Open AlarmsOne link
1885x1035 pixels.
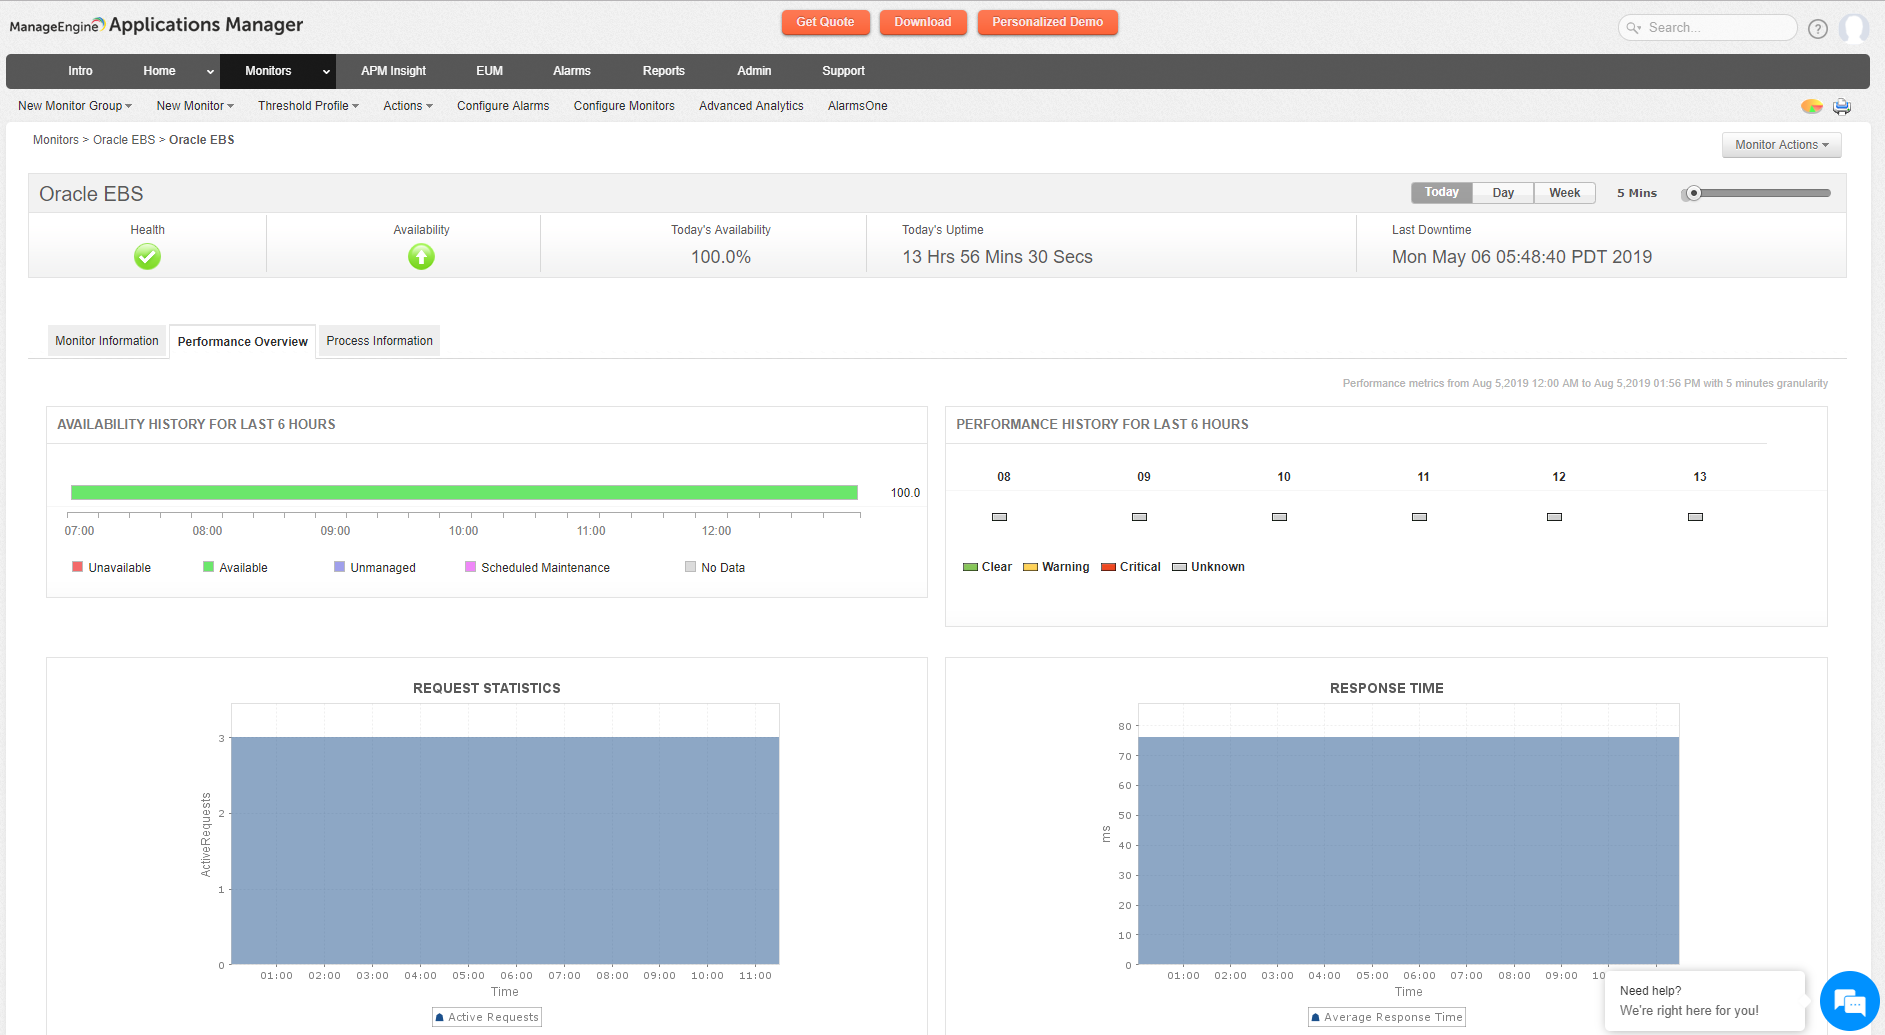tap(858, 106)
